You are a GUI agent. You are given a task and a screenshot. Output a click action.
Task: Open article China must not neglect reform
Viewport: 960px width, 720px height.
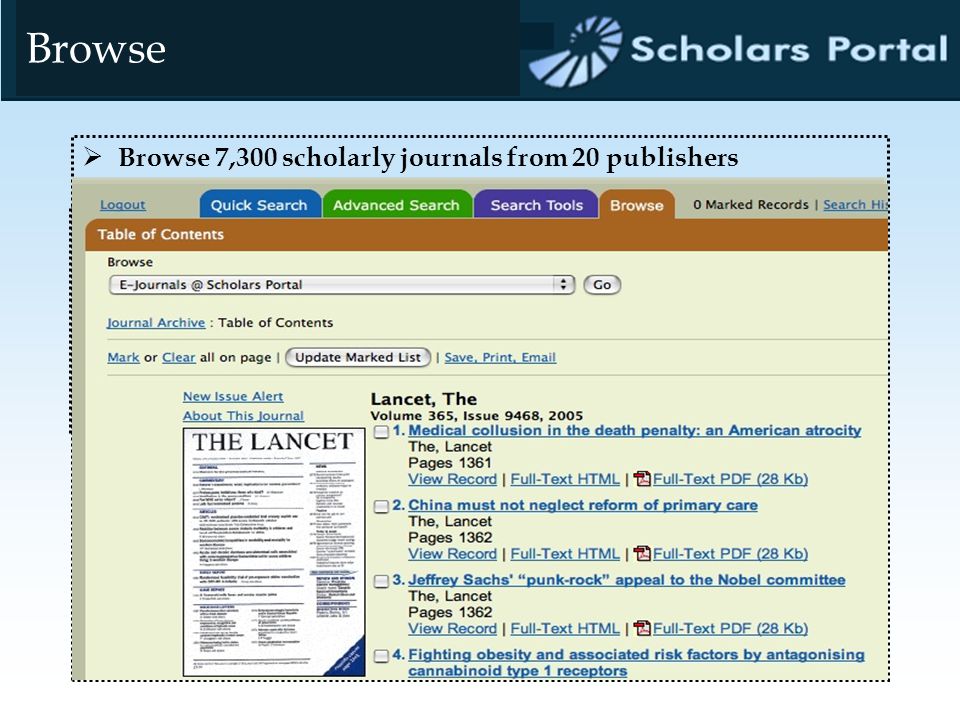[583, 505]
